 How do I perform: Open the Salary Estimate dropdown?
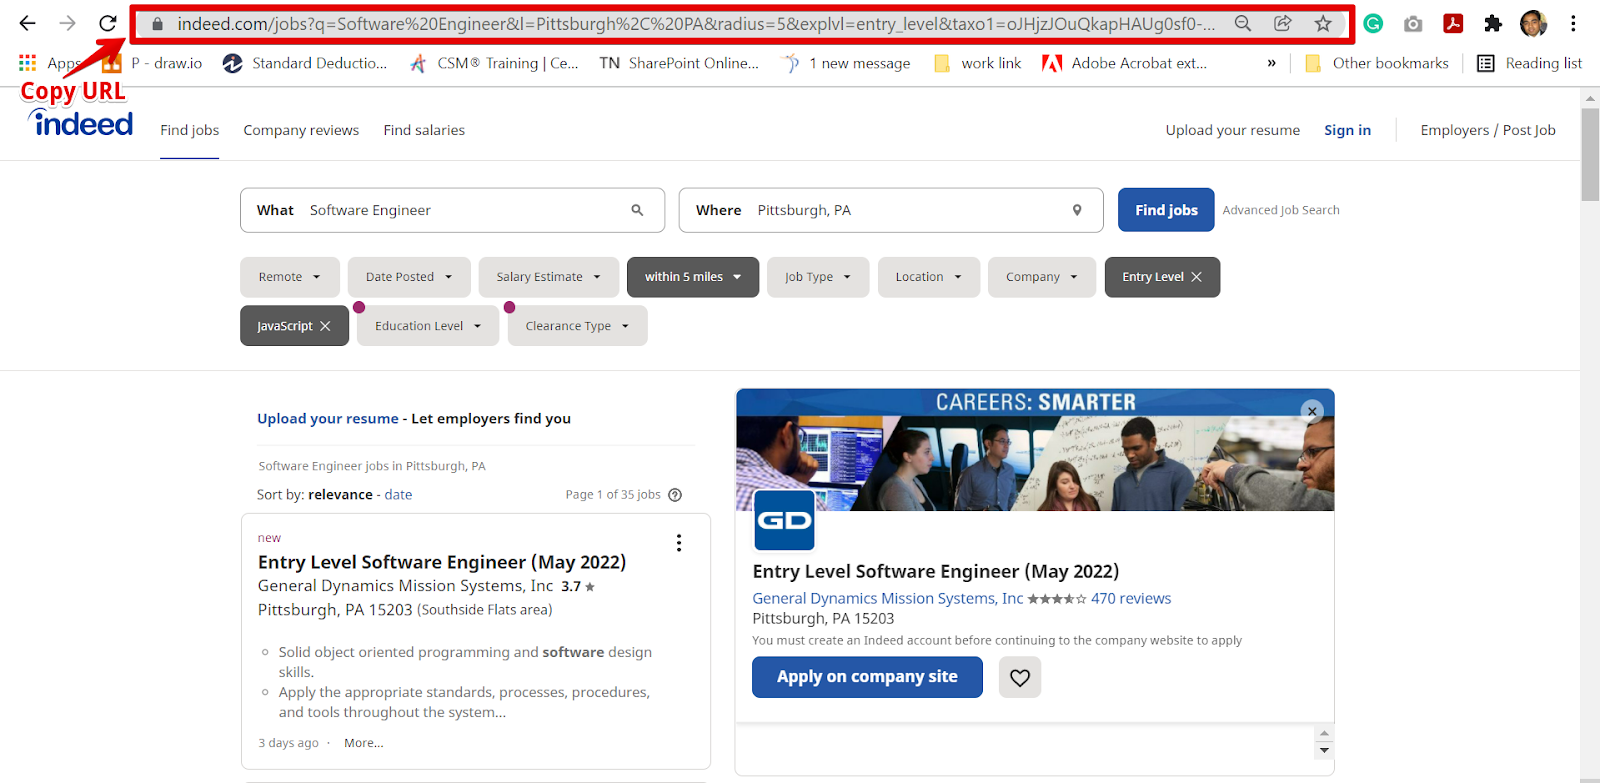[549, 277]
